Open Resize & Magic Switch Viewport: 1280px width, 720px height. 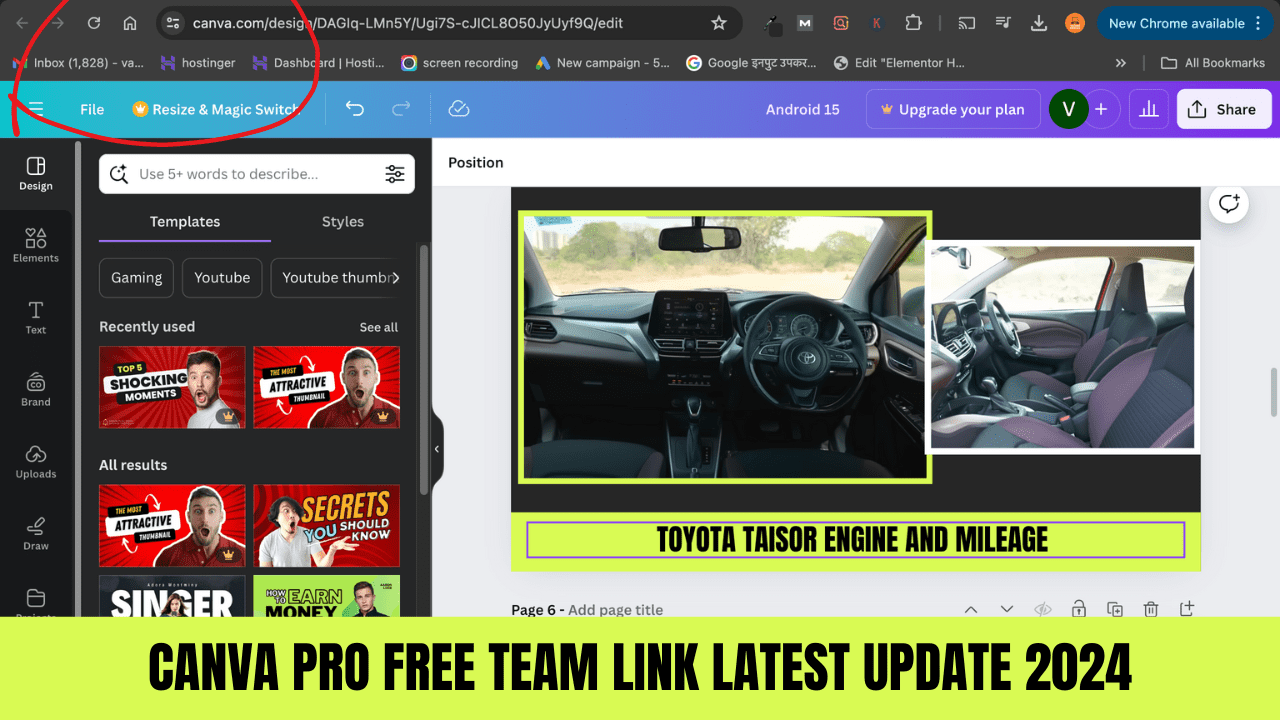tap(216, 110)
